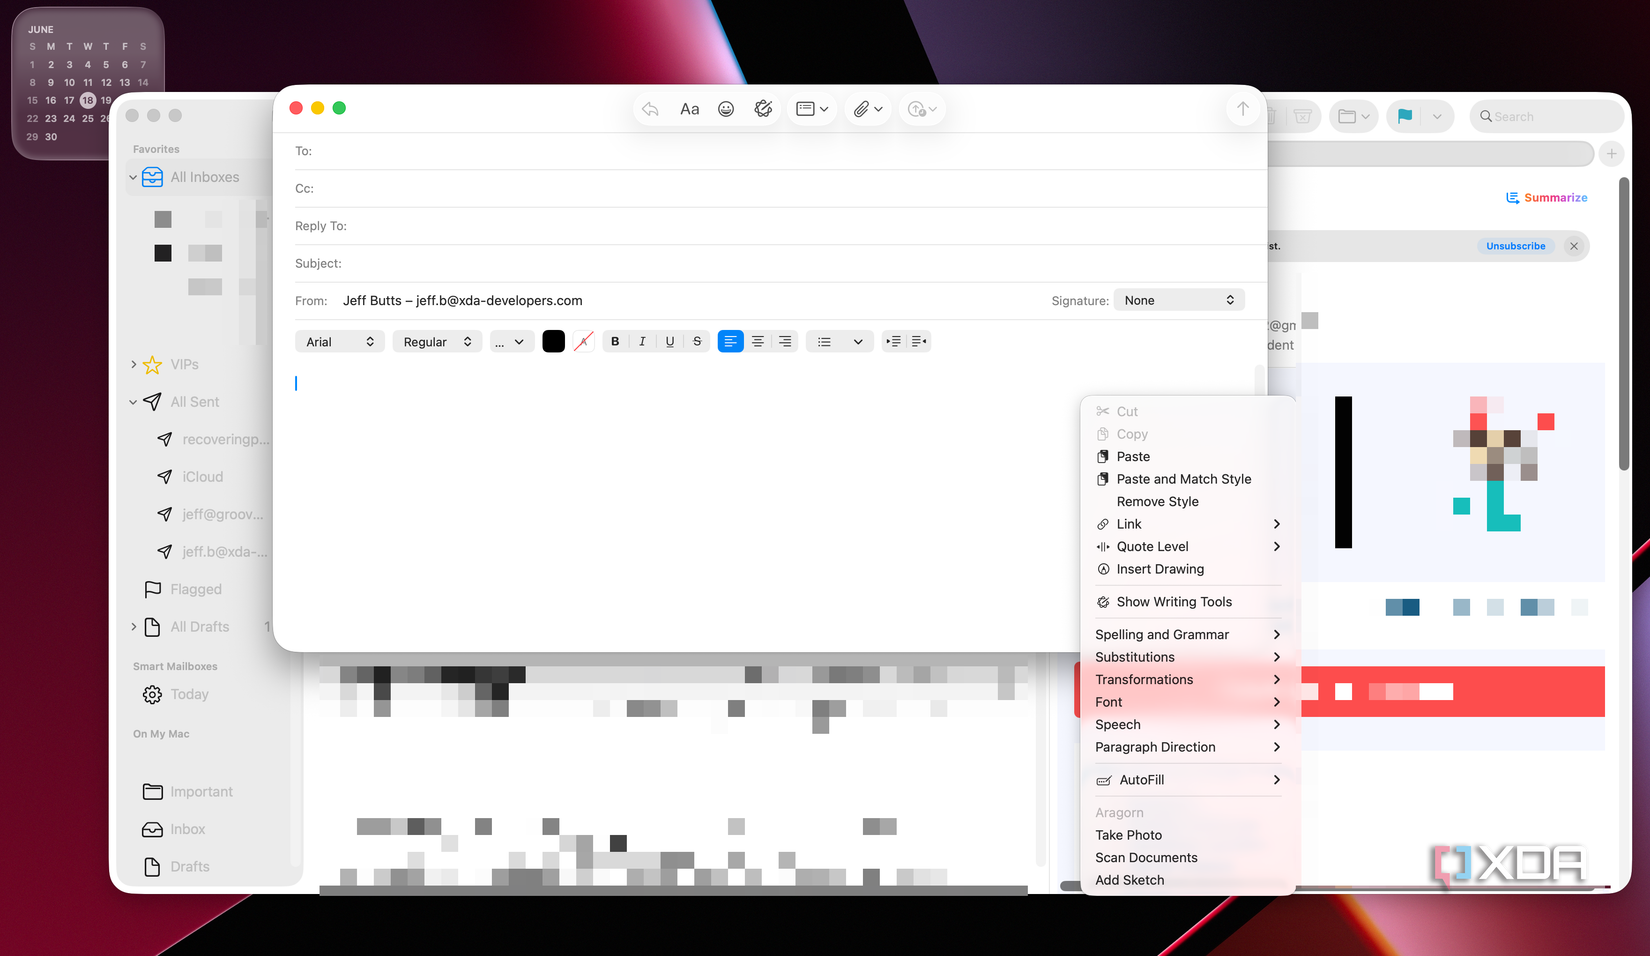1650x956 pixels.
Task: Toggle bold text formatting
Action: (x=614, y=341)
